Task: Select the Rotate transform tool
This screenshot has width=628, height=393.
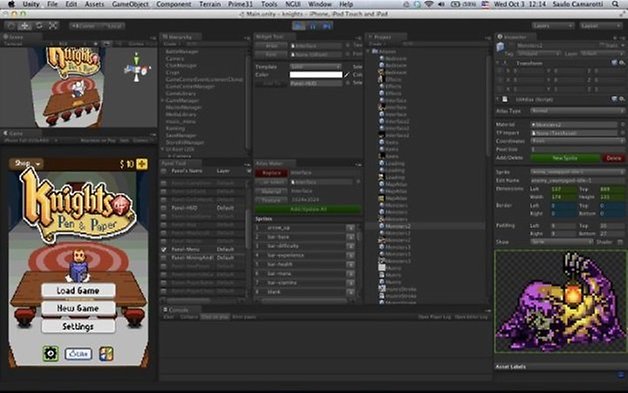Action: [39, 26]
